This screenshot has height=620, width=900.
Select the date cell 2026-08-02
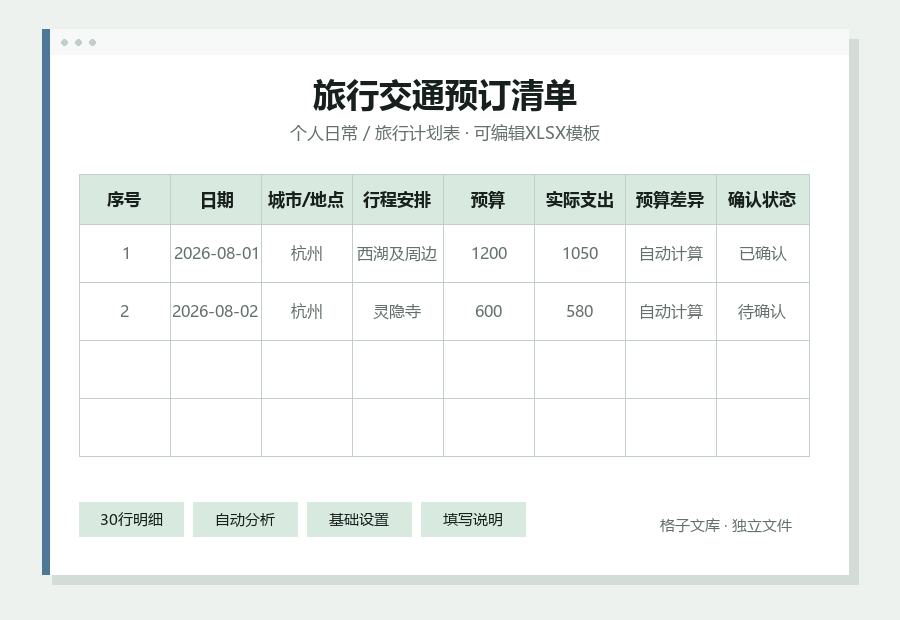click(x=216, y=312)
